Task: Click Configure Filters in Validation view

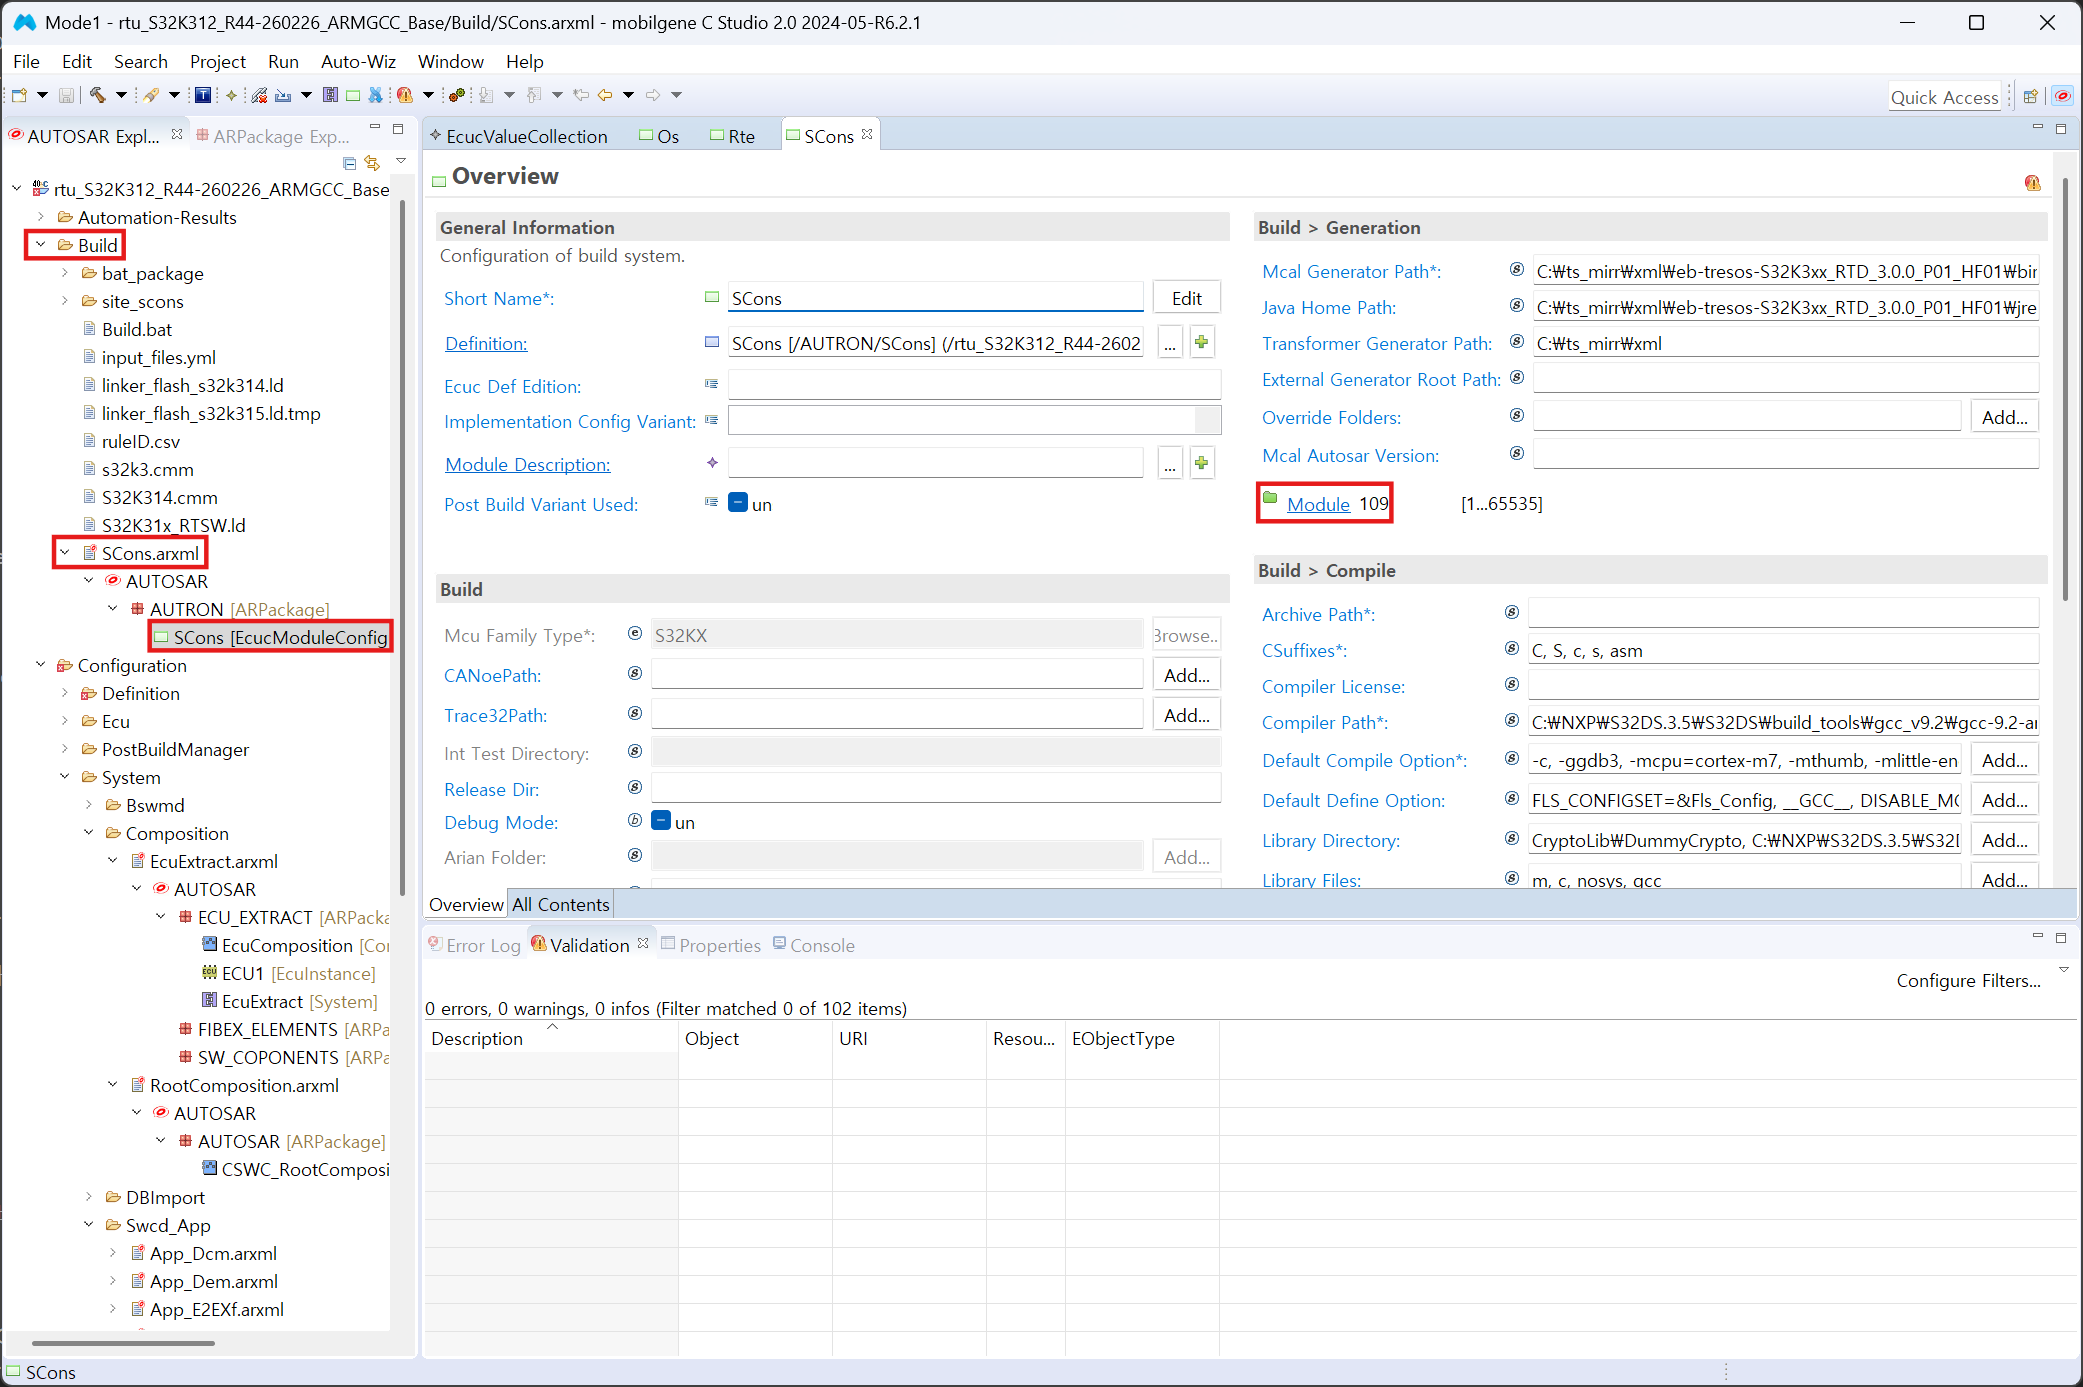Action: pyautogui.click(x=1968, y=980)
